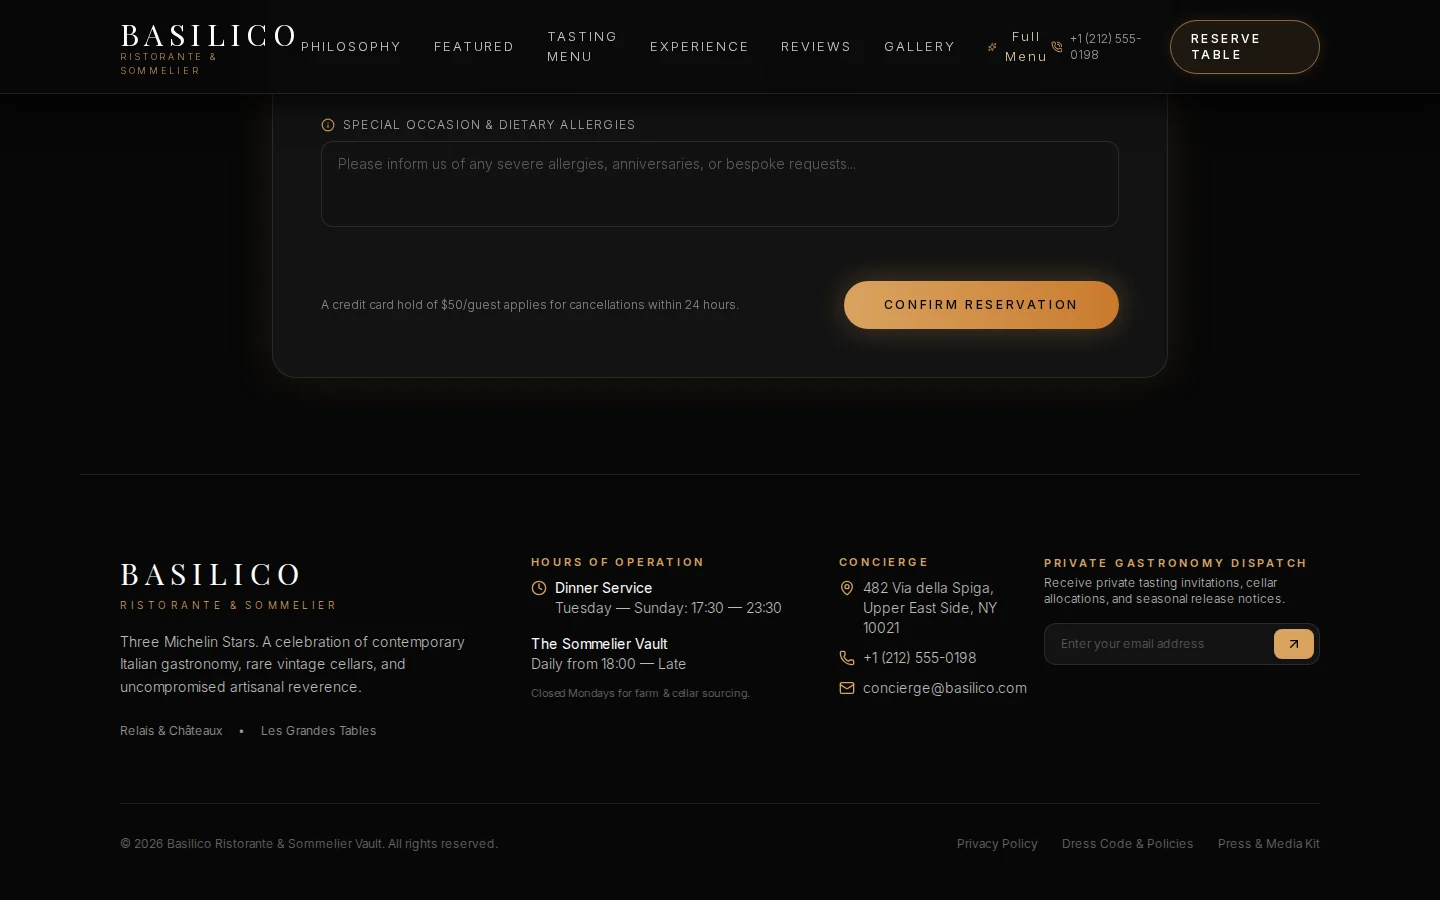Click the 482 Via della Spiga address
Screen dimensions: 1440x900
click(x=930, y=608)
